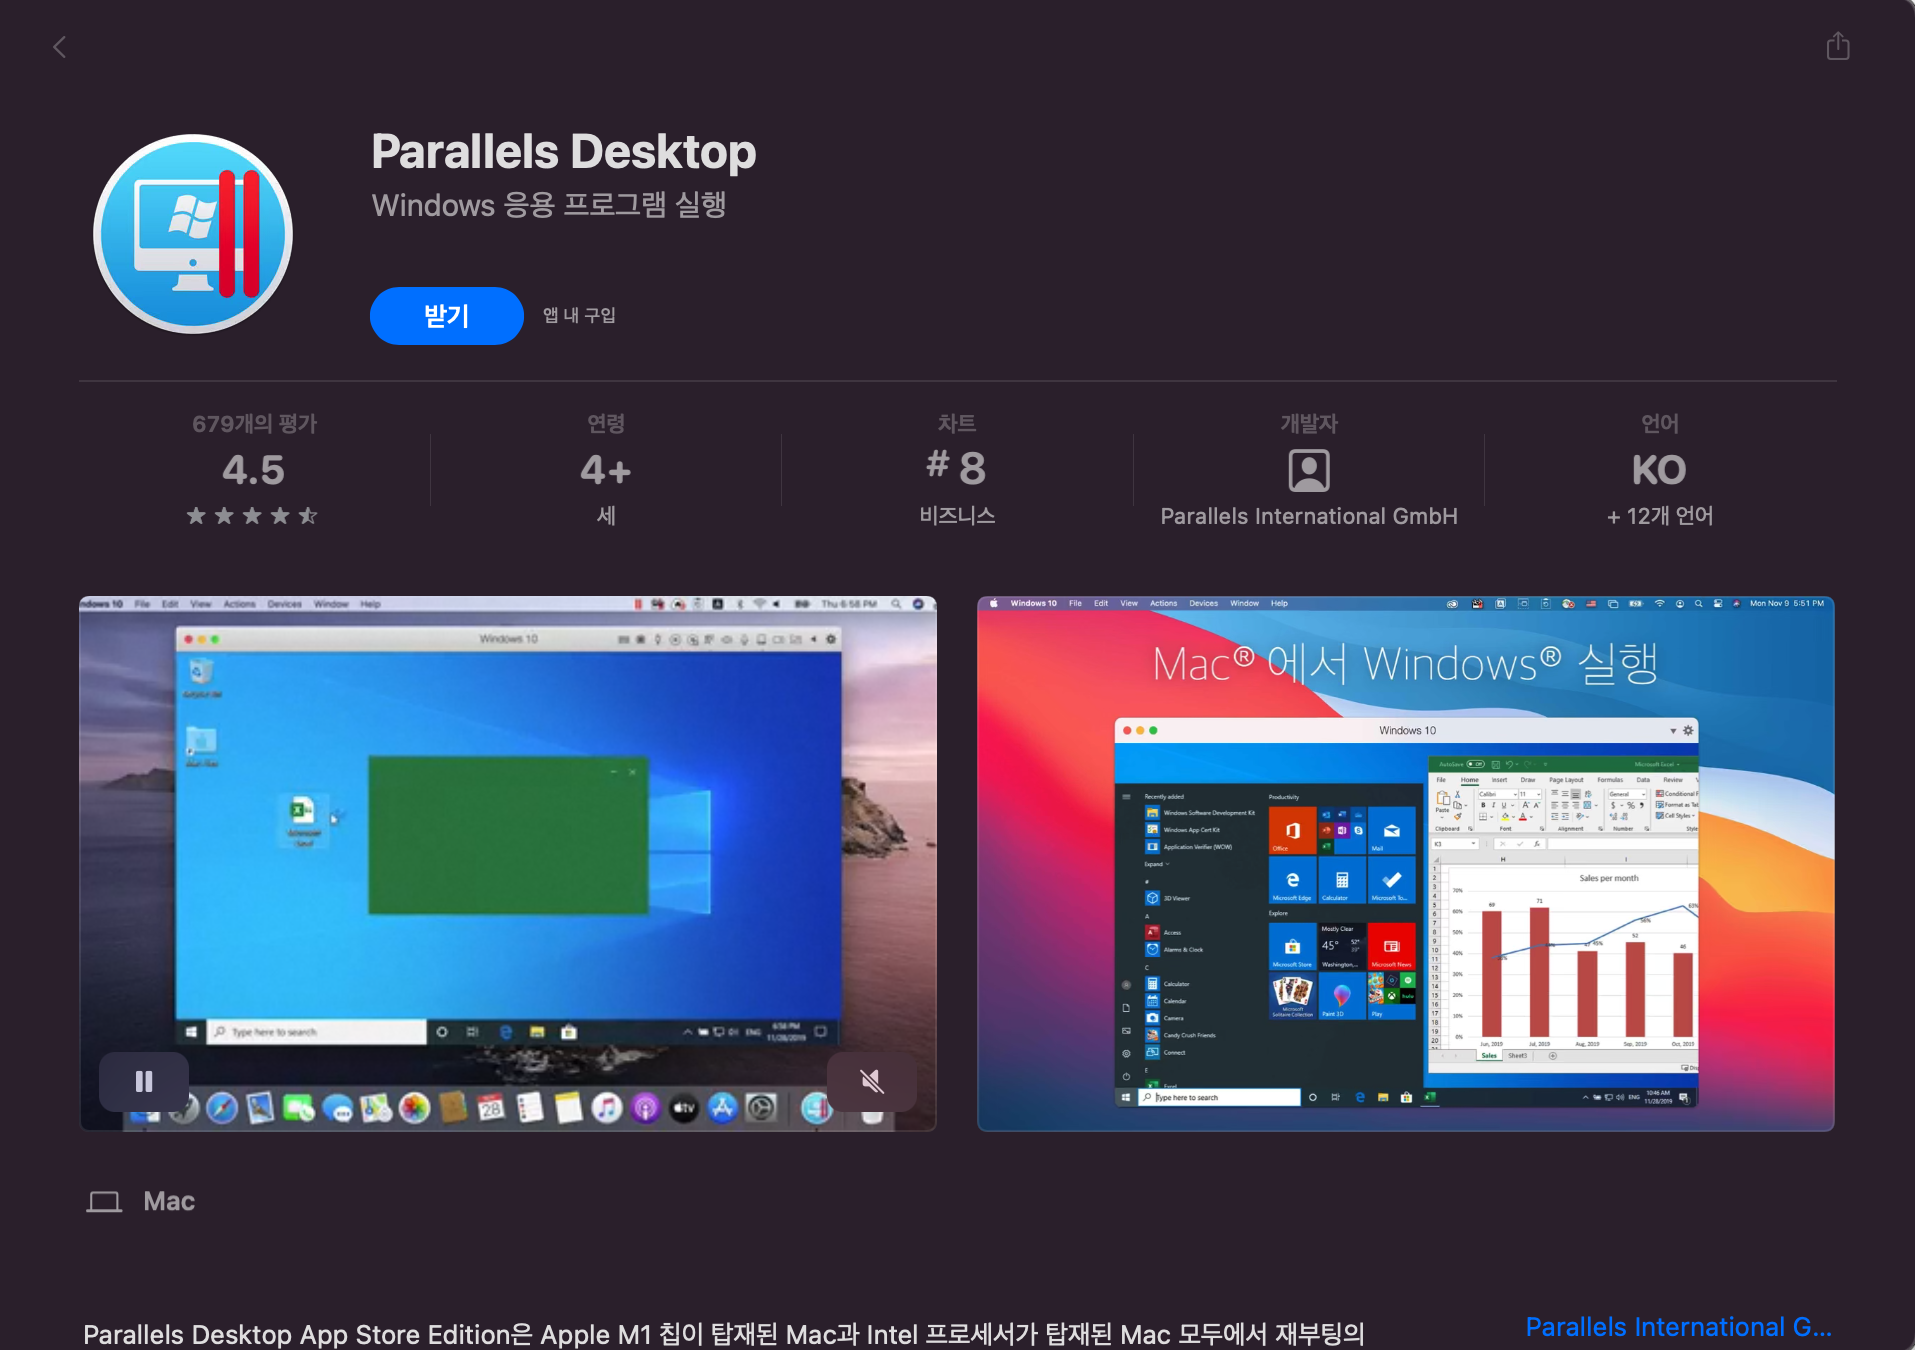This screenshot has height=1350, width=1915.
Task: Click the Mail tile in the screenshot
Action: coord(1391,831)
